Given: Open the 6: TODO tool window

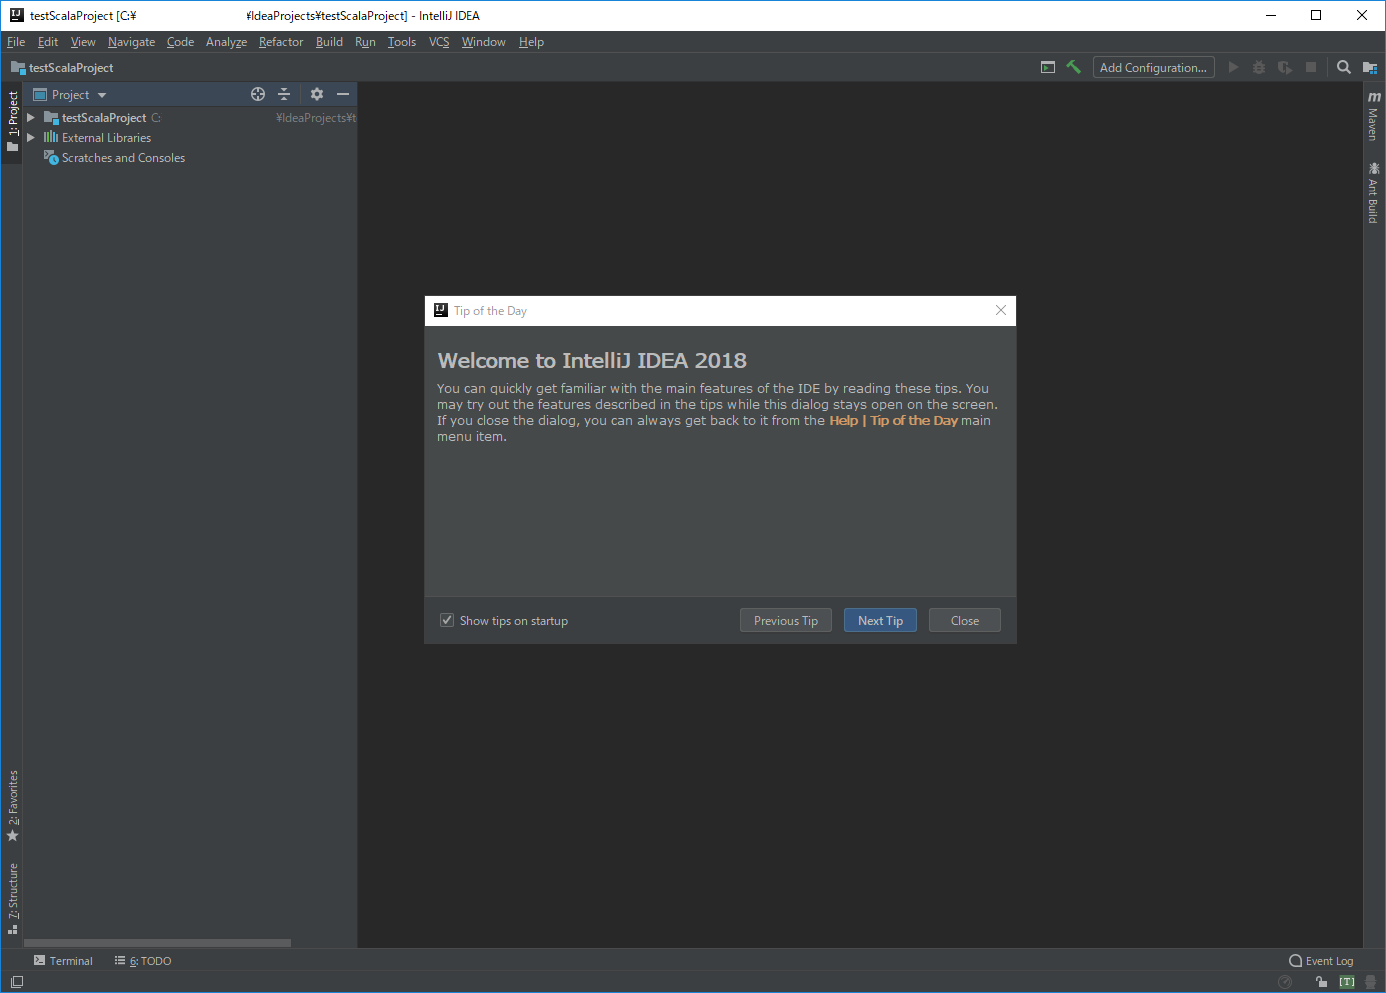Looking at the screenshot, I should (x=143, y=961).
